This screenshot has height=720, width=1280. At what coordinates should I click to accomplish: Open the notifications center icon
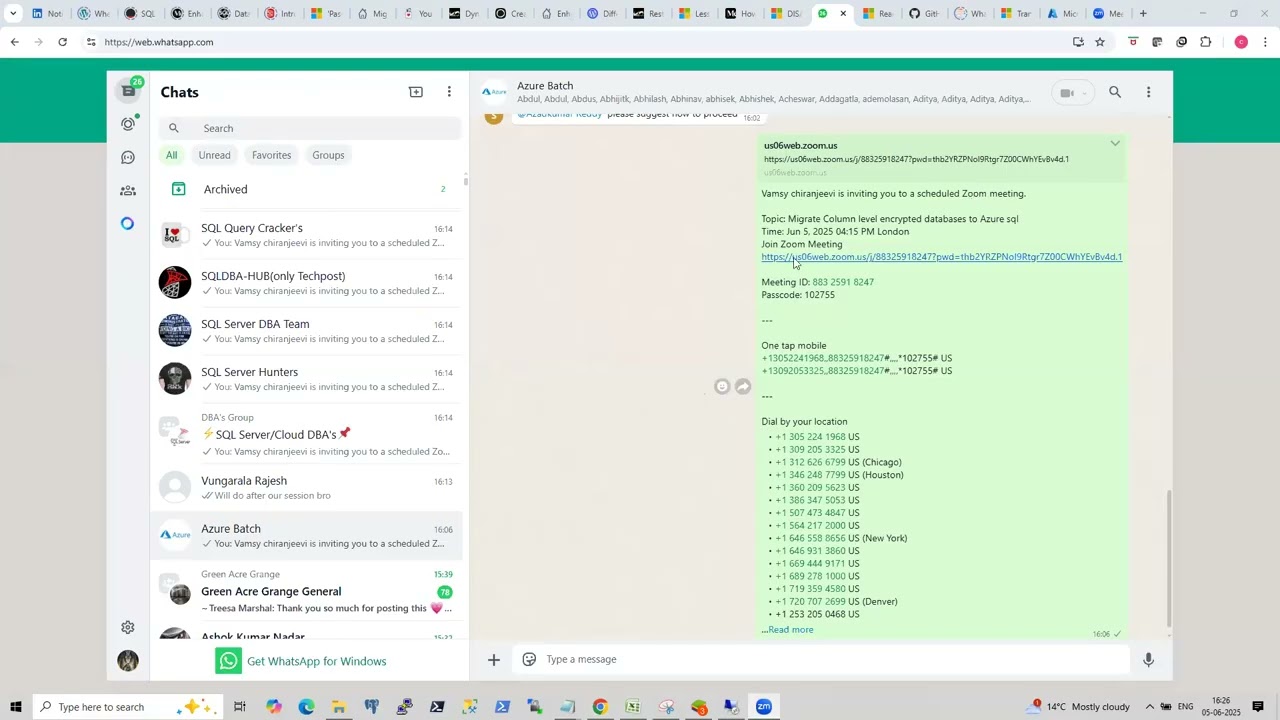pyautogui.click(x=1258, y=707)
